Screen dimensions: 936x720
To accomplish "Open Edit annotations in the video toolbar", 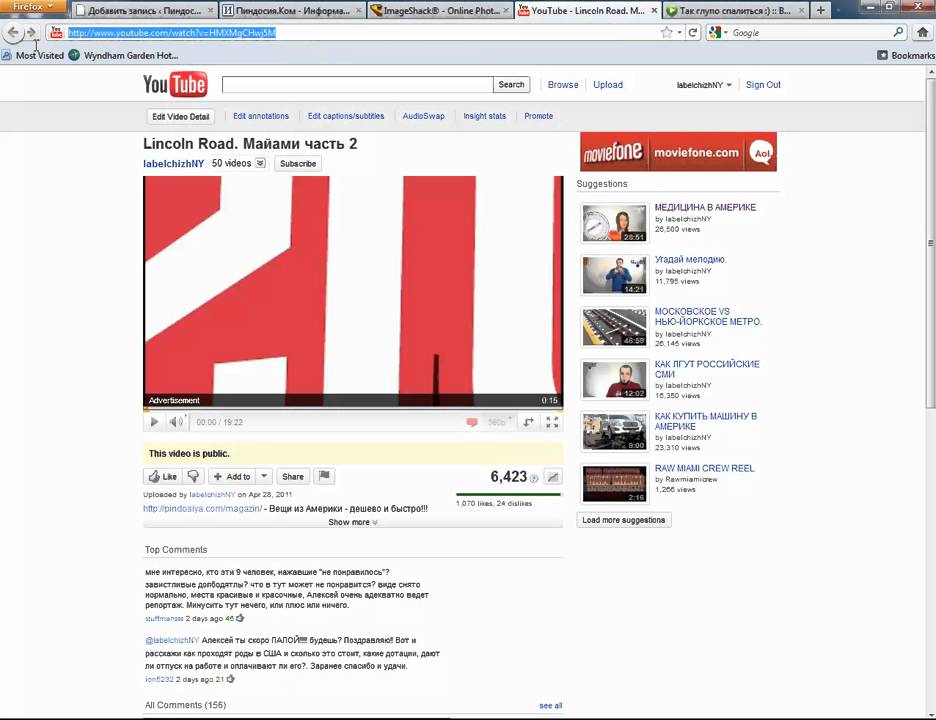I will [x=261, y=116].
